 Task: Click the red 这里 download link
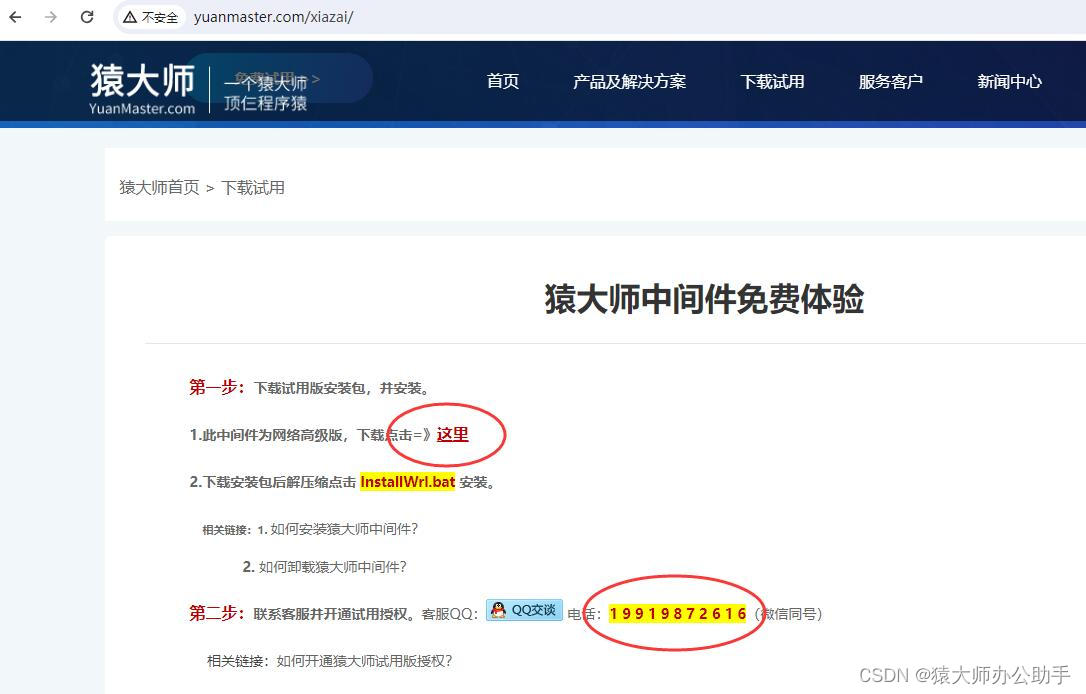tap(452, 434)
